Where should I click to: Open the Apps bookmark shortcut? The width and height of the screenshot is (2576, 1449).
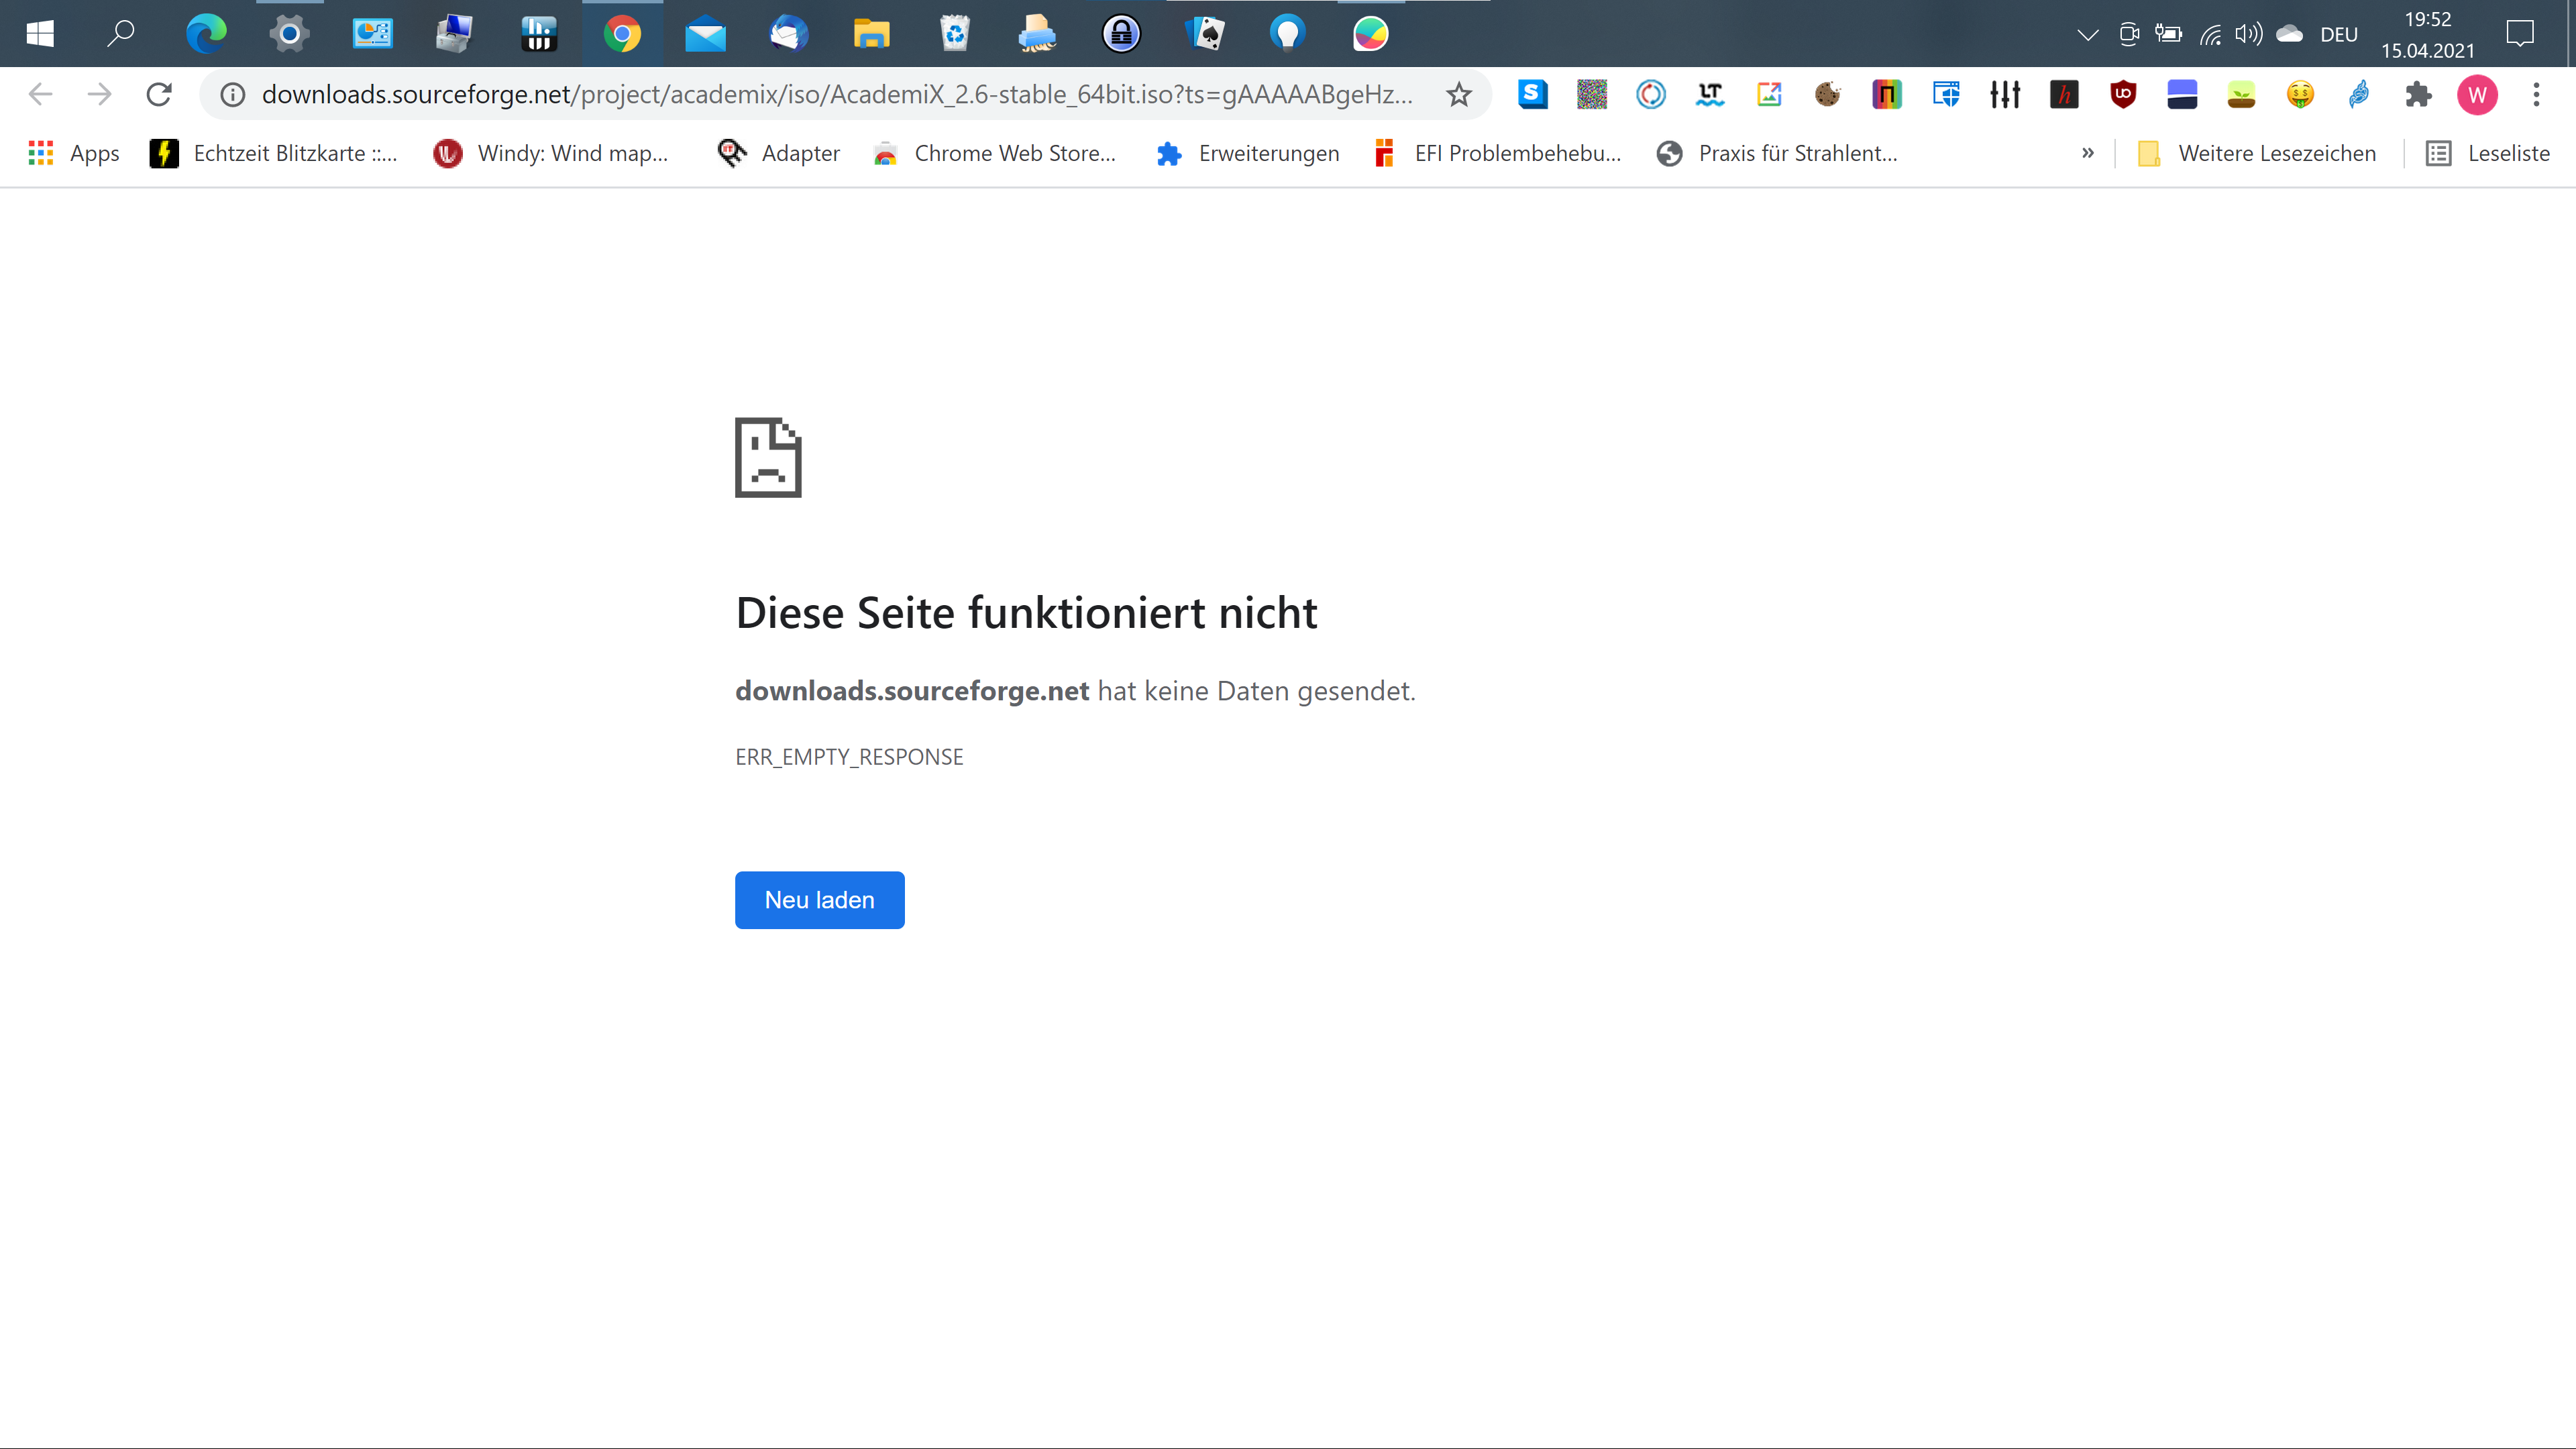[74, 153]
